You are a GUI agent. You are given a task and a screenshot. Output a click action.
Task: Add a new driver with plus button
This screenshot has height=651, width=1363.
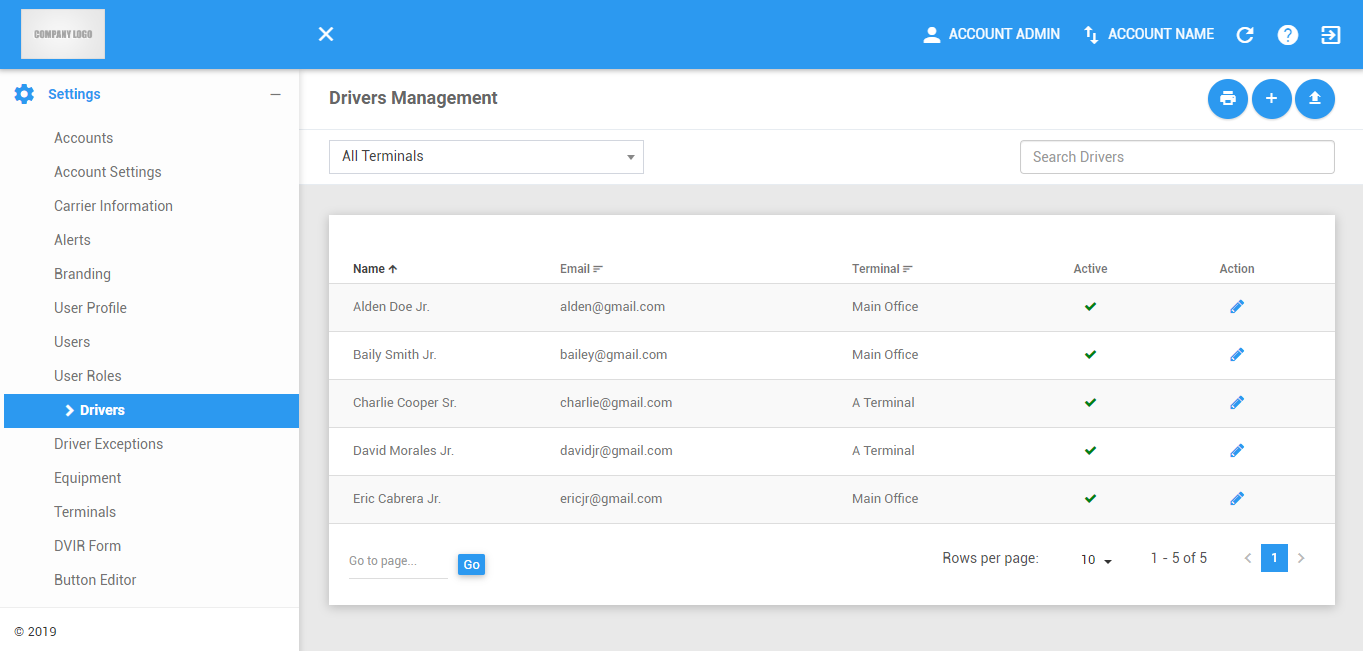point(1272,98)
